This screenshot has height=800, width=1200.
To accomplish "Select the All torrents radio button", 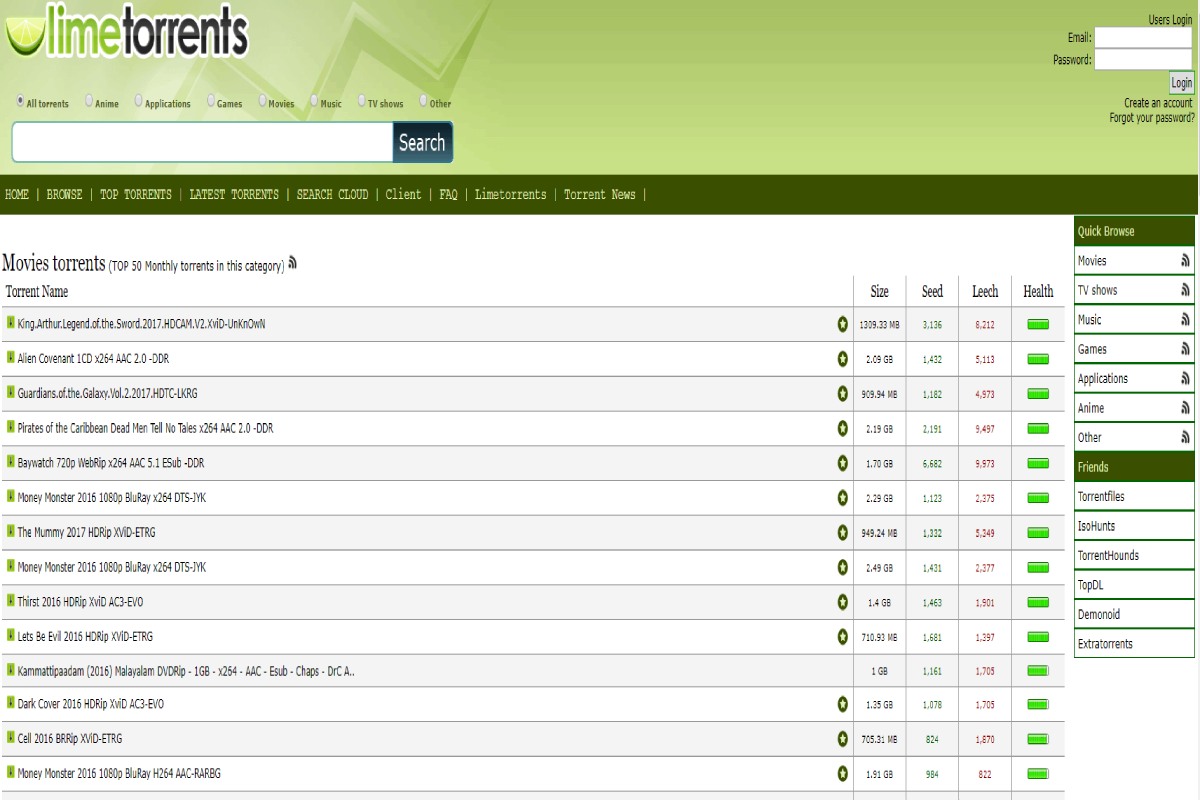I will tap(20, 101).
